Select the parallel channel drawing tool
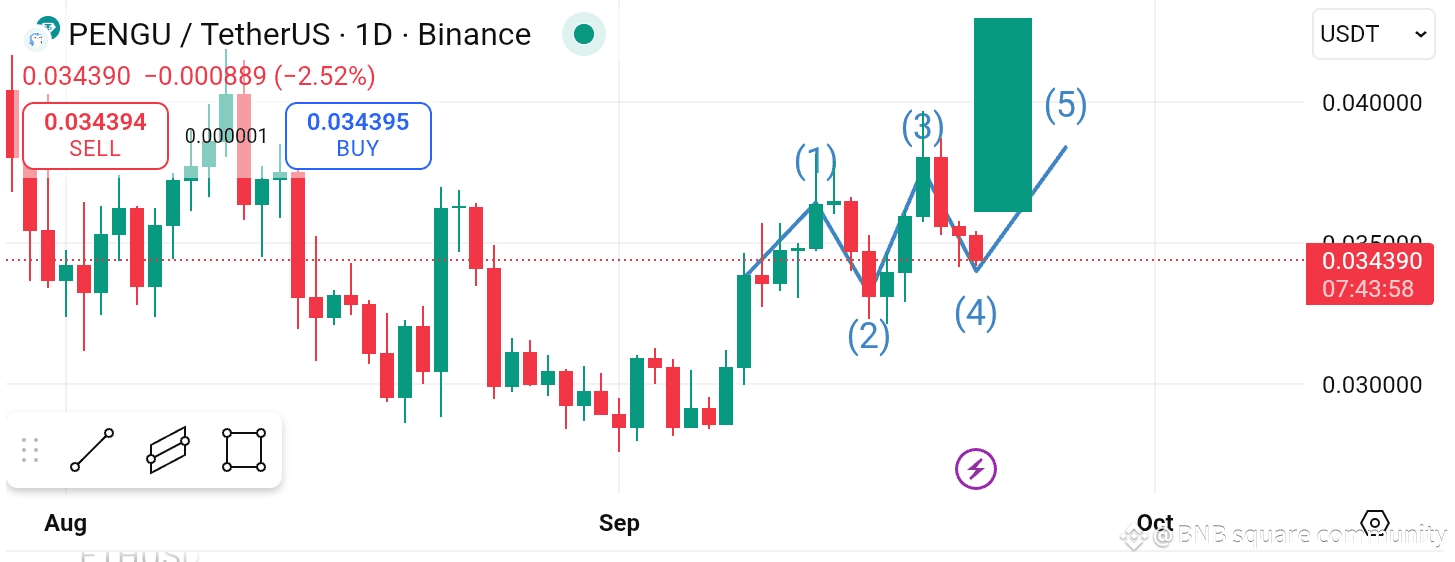This screenshot has width=1455, height=562. tap(168, 451)
